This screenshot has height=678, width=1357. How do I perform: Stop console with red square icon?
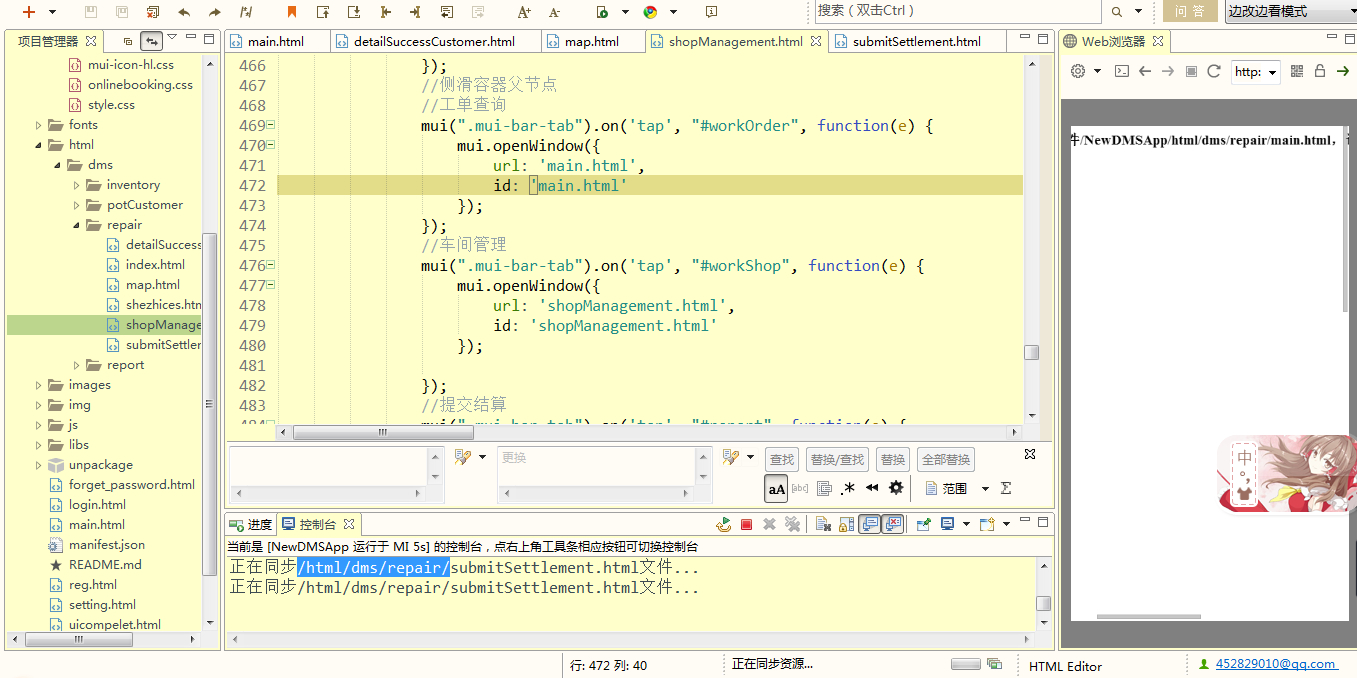pyautogui.click(x=746, y=524)
